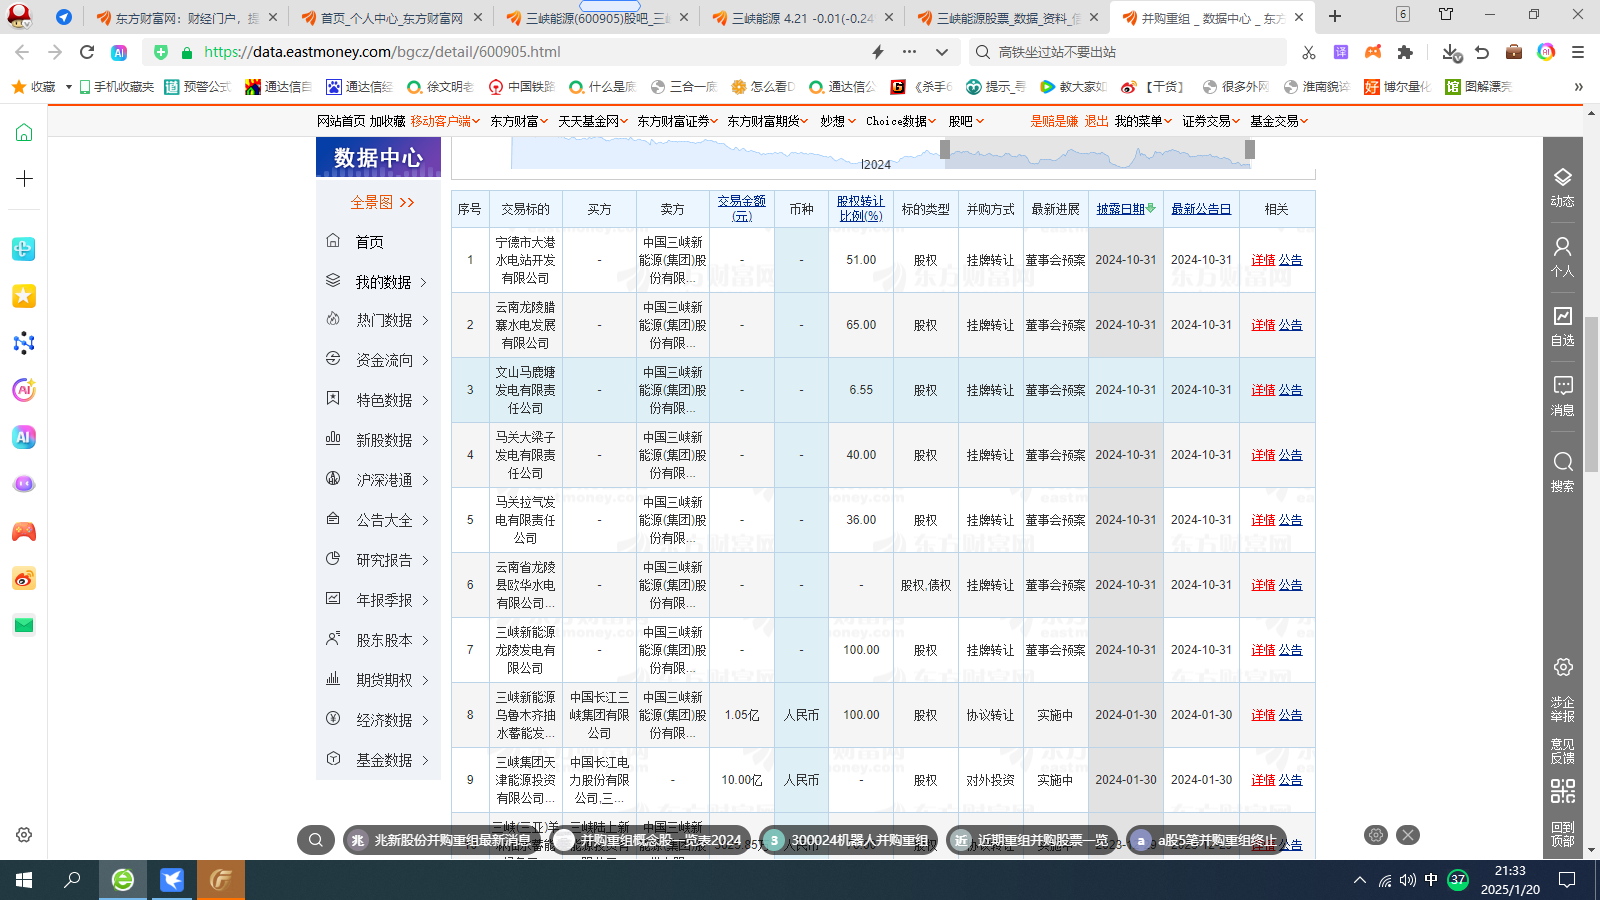Open 动态 layers icon in right sidebar
Screen dimensions: 1600x900
click(1562, 186)
